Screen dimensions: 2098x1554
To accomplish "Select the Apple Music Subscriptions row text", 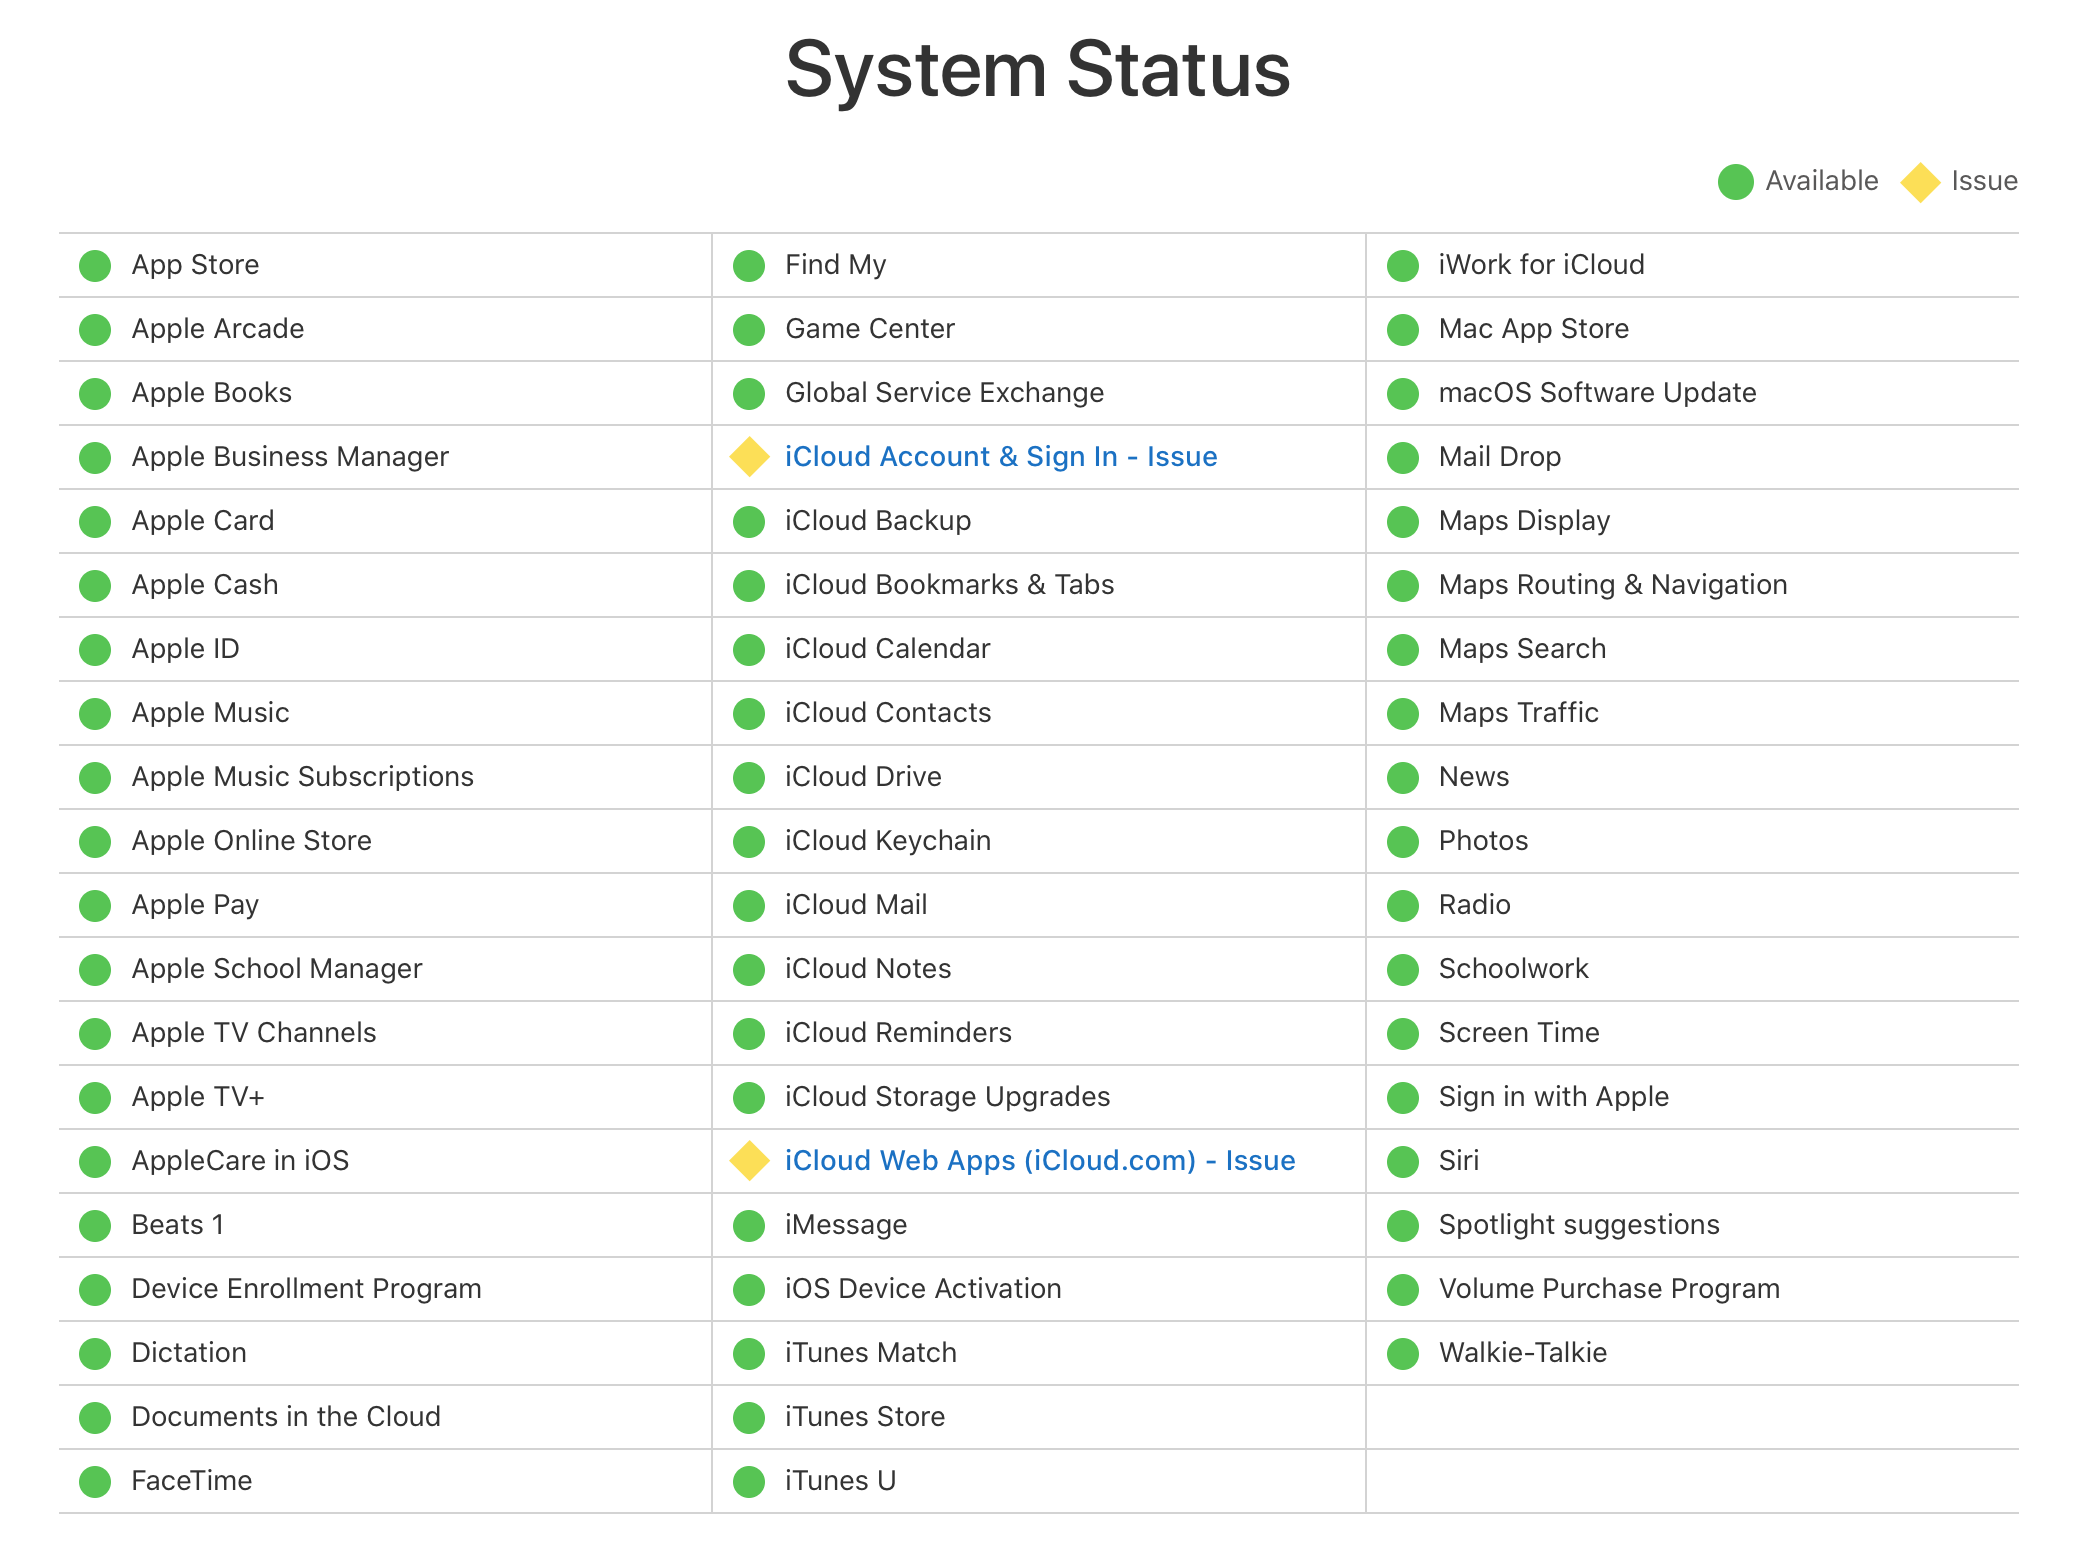I will point(302,777).
